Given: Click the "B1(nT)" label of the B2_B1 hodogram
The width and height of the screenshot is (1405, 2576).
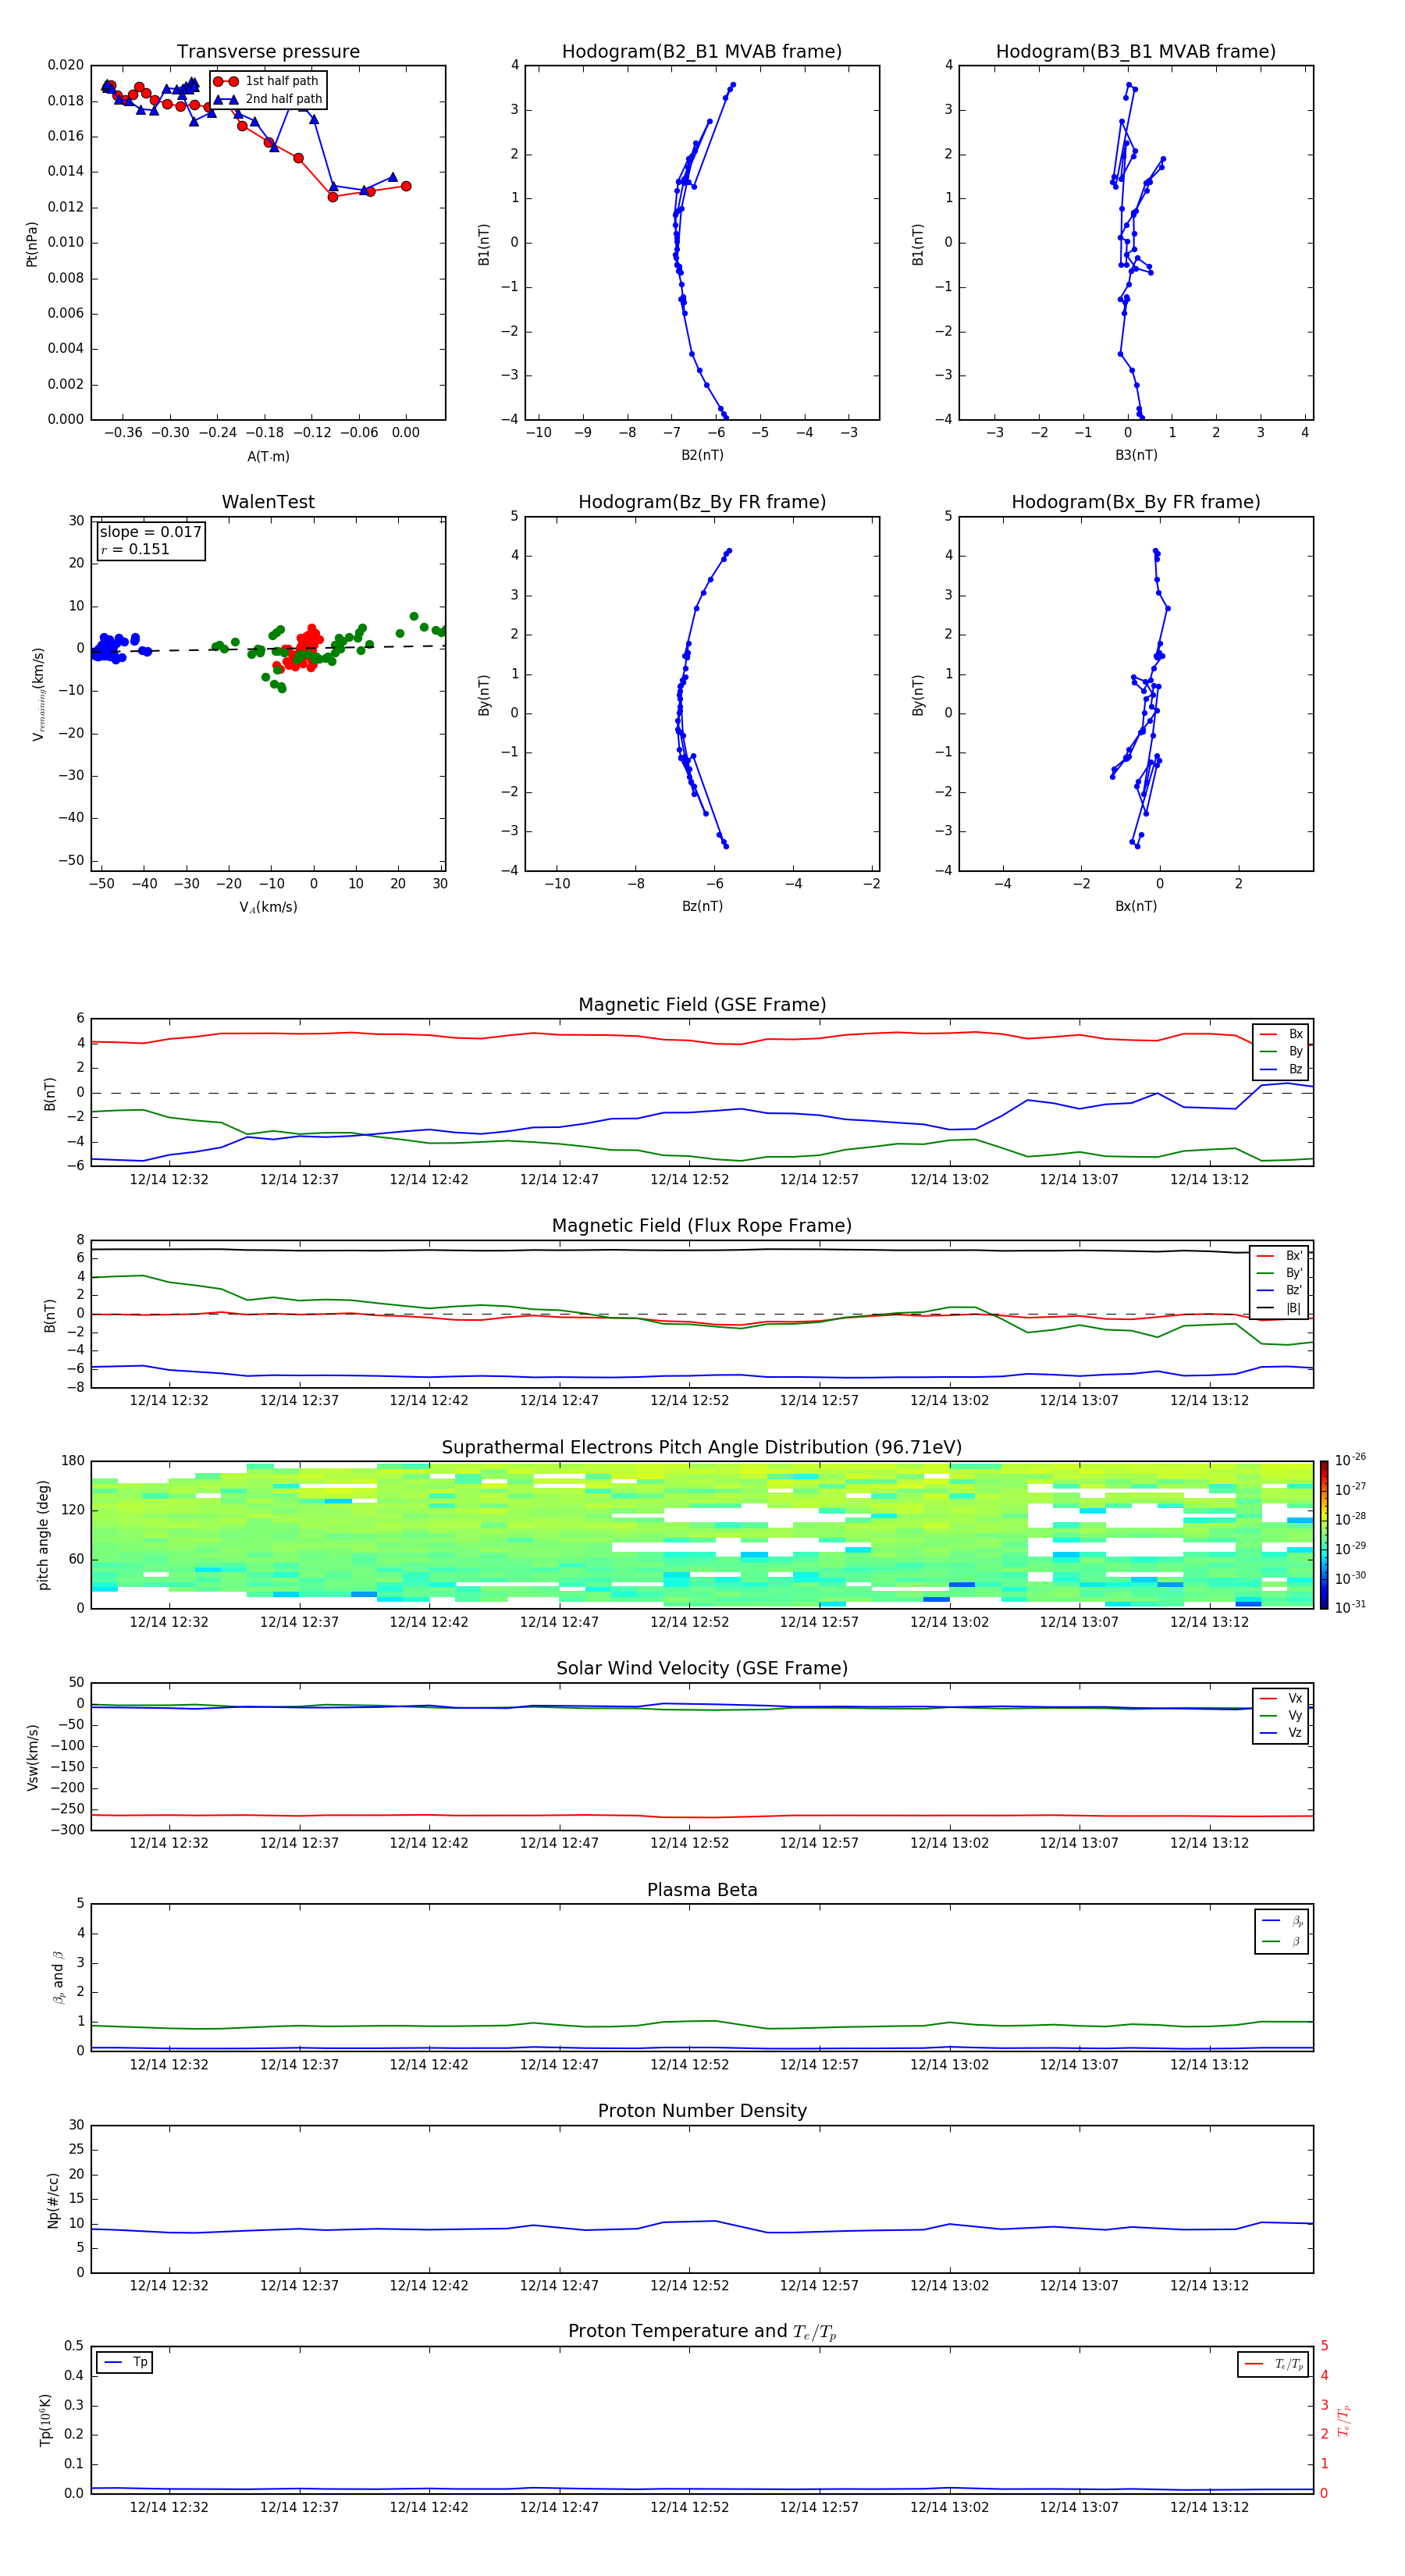Looking at the screenshot, I should point(483,244).
